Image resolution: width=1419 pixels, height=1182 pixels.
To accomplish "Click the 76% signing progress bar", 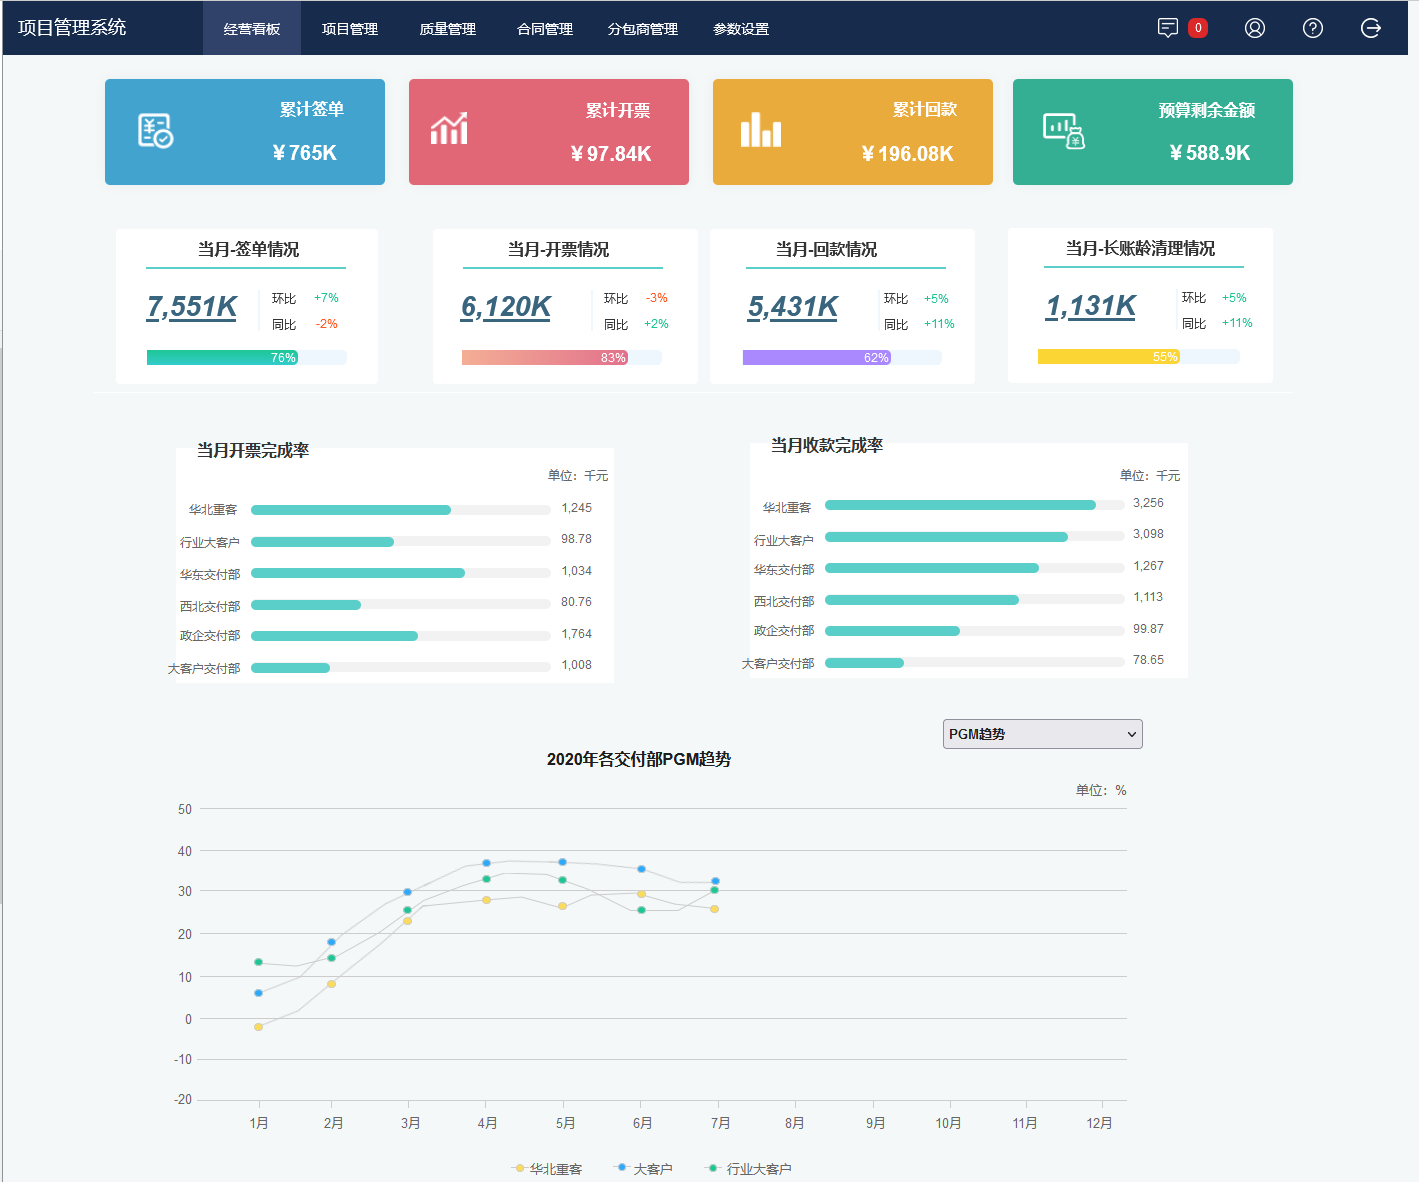I will click(247, 357).
